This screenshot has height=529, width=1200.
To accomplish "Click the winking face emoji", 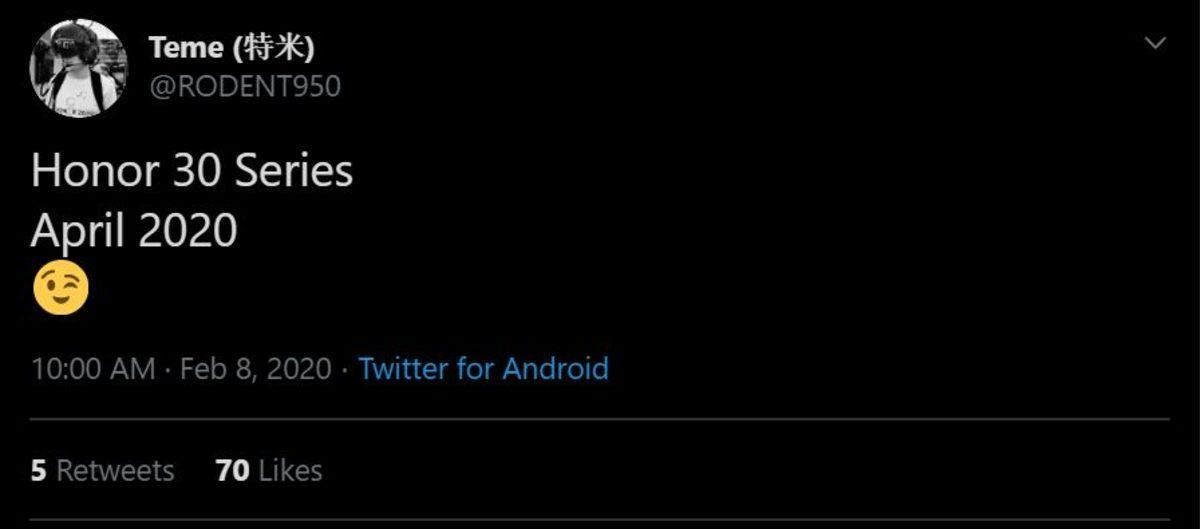I will (x=60, y=289).
